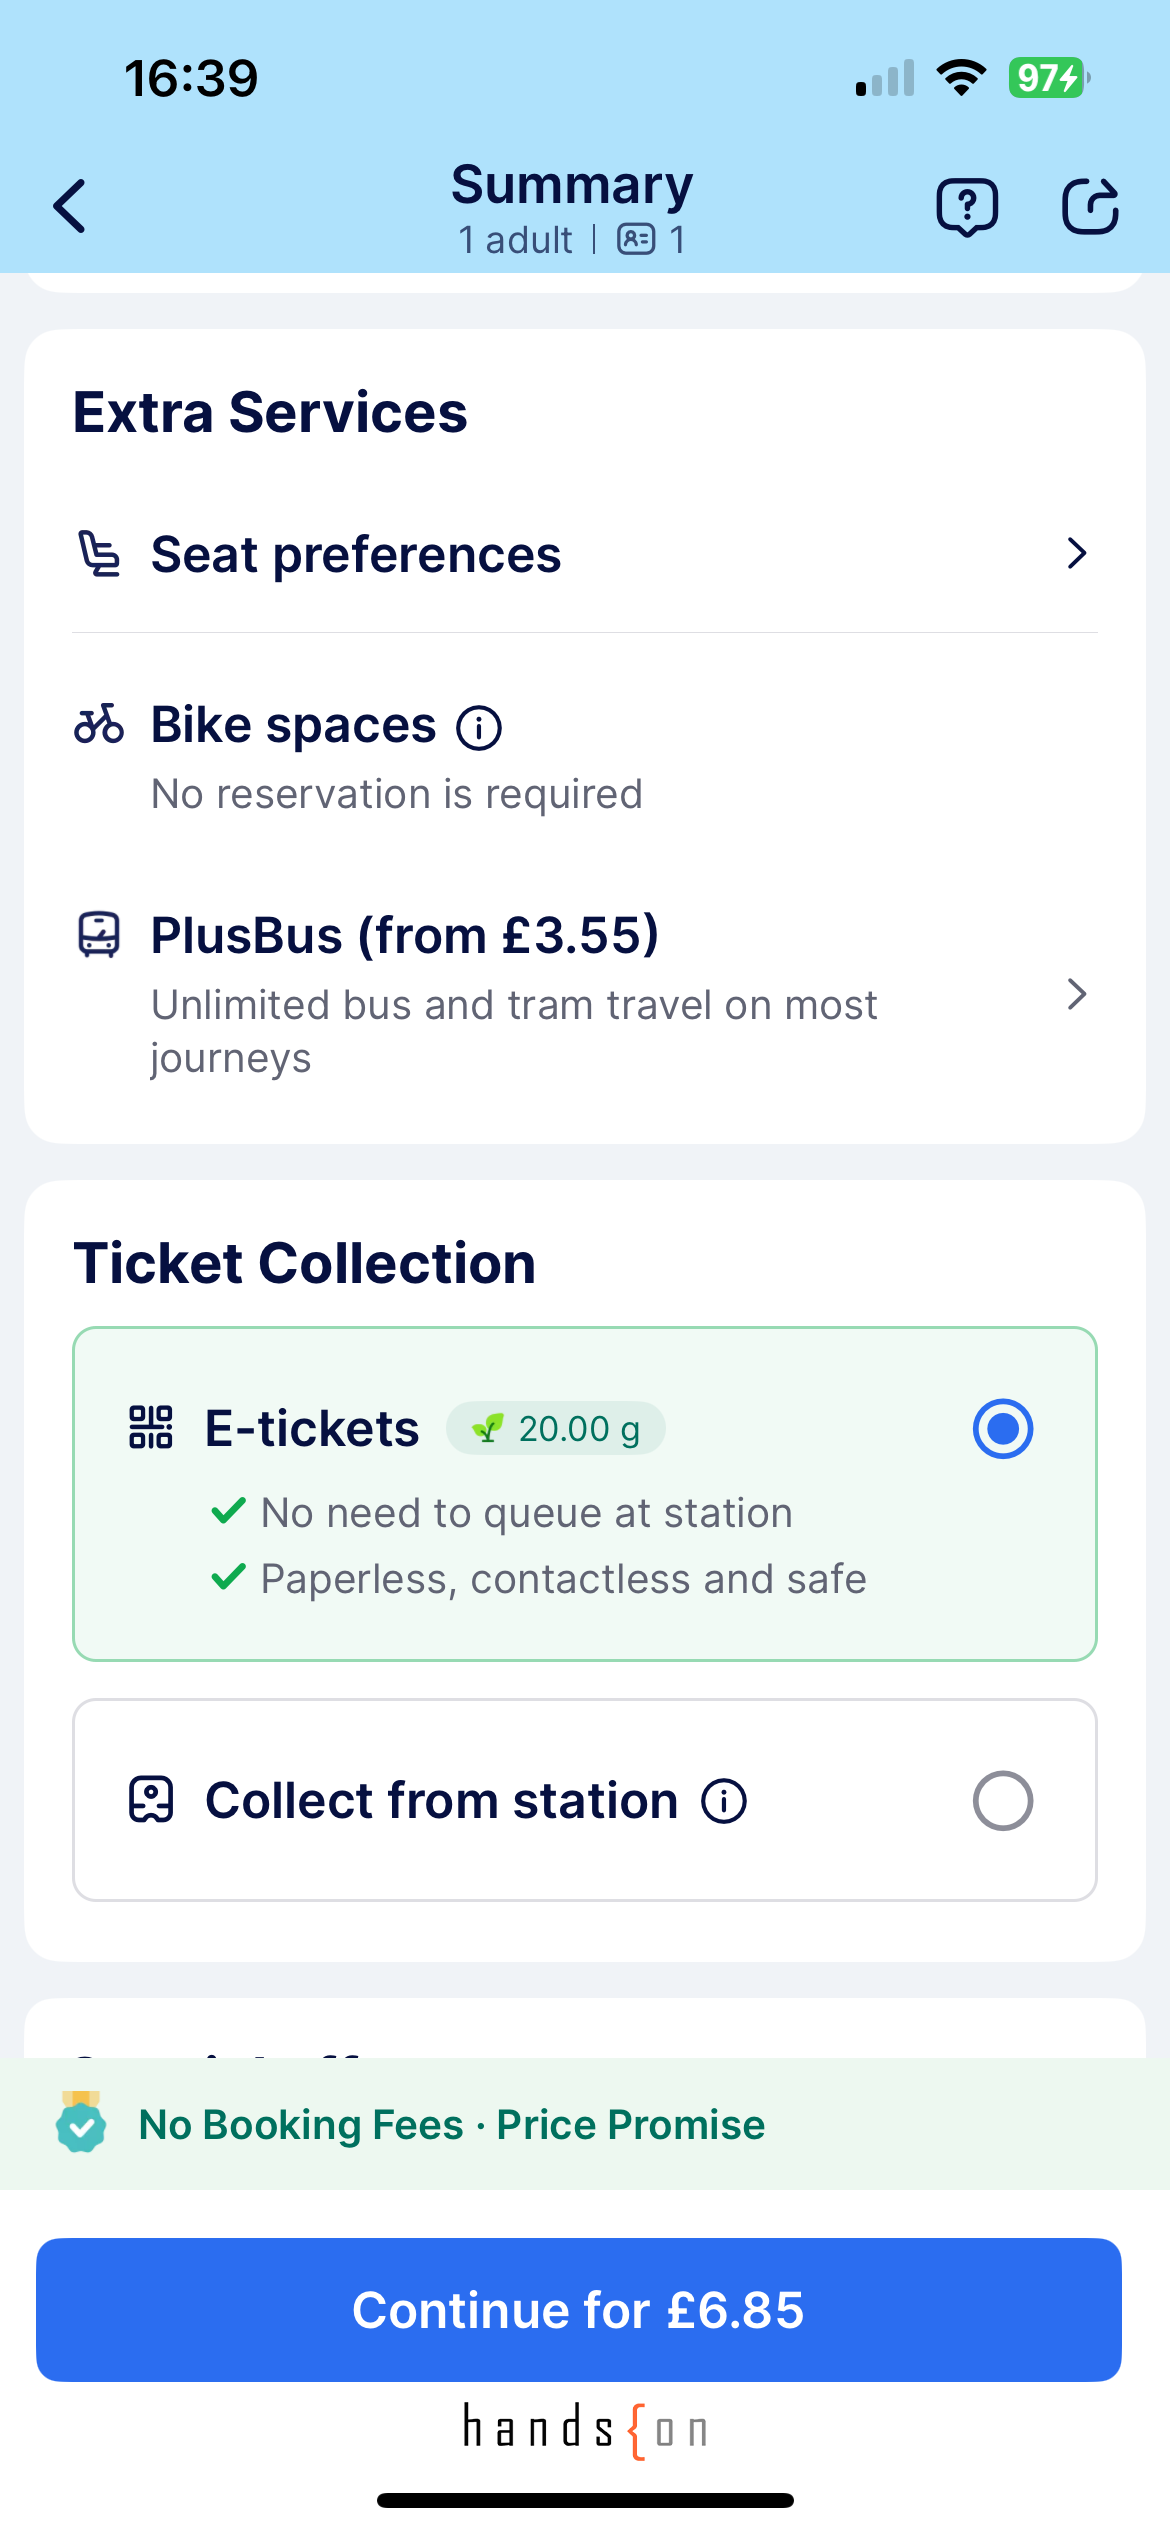Select the Collect from station radio button
The image size is (1170, 2532).
(x=1002, y=1801)
